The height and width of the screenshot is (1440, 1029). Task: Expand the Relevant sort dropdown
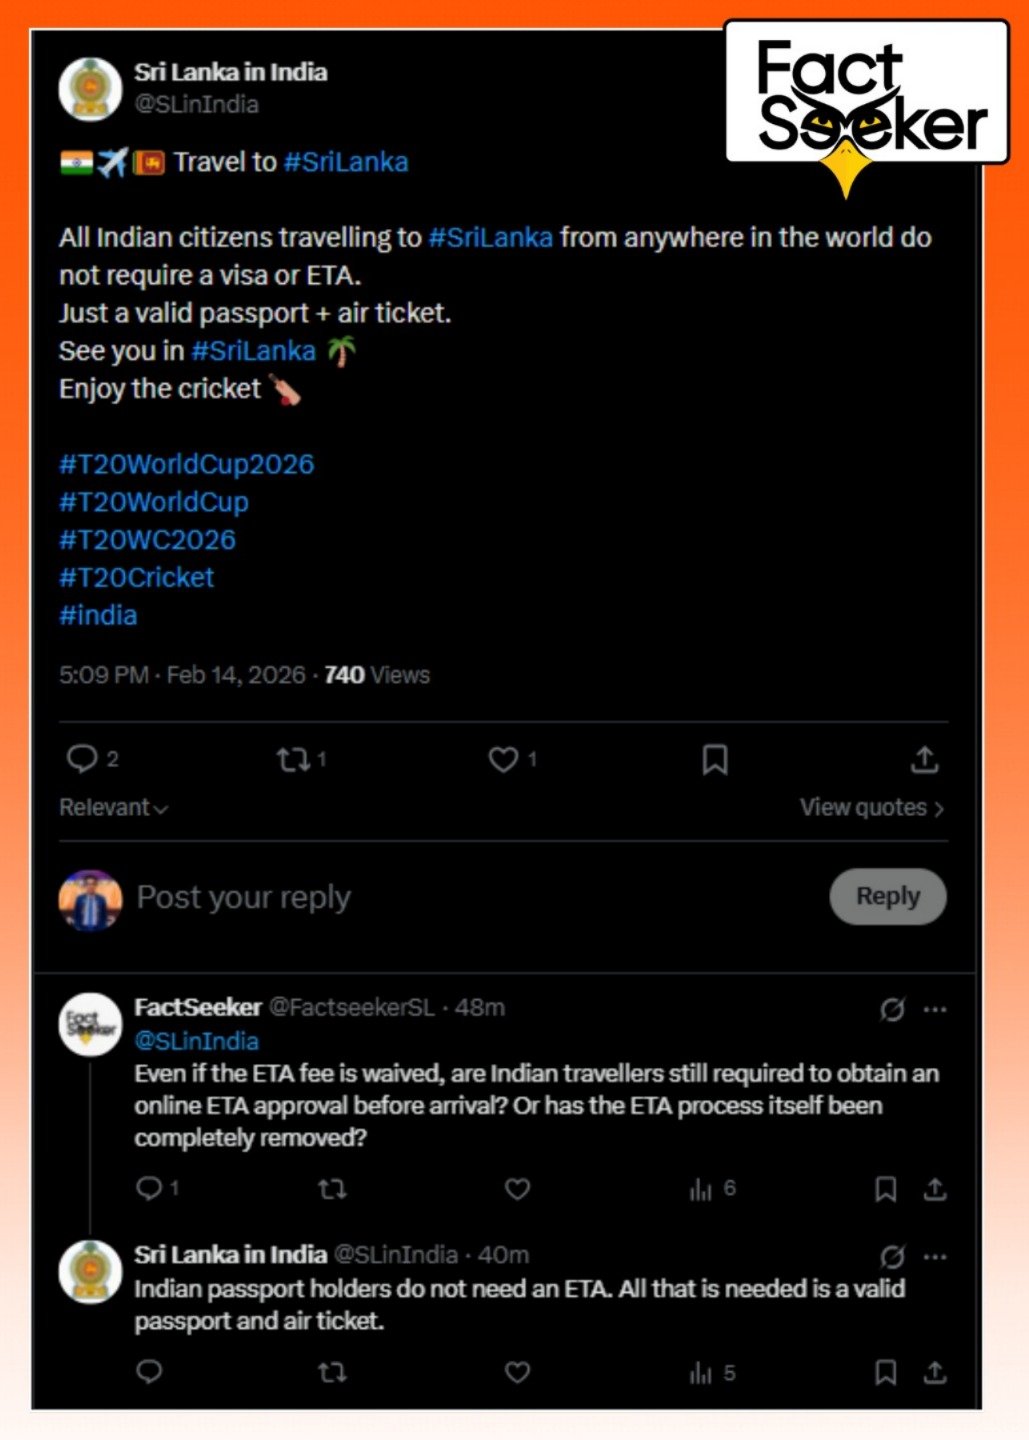click(x=113, y=808)
